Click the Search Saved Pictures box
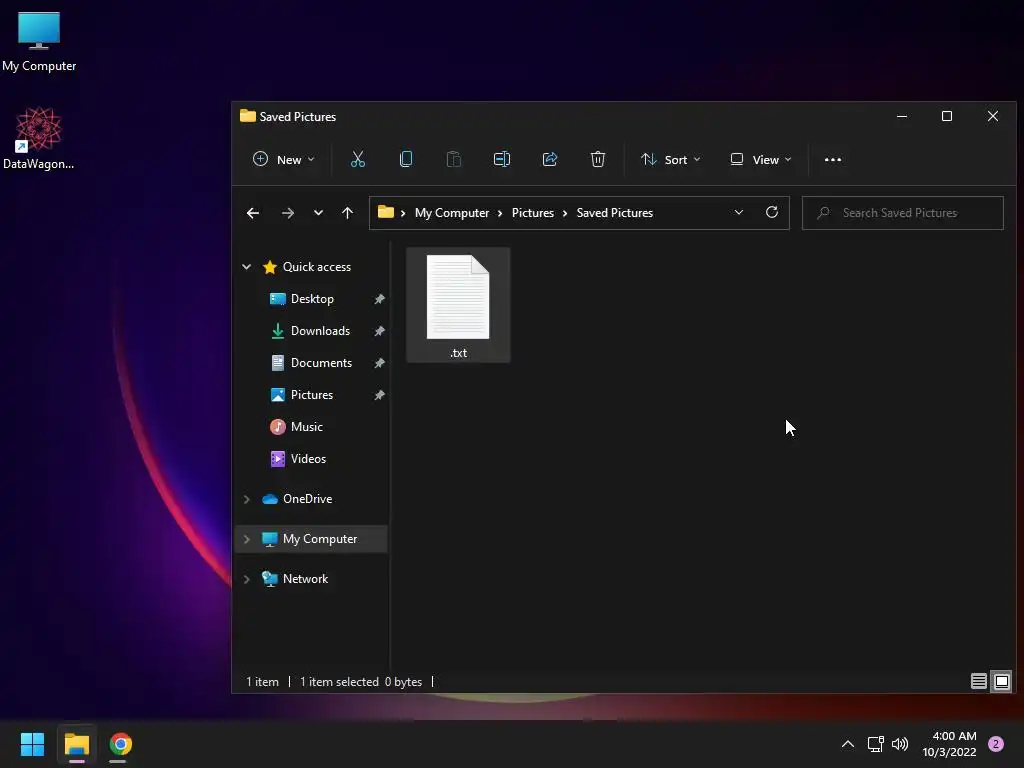The width and height of the screenshot is (1024, 768). [x=903, y=213]
